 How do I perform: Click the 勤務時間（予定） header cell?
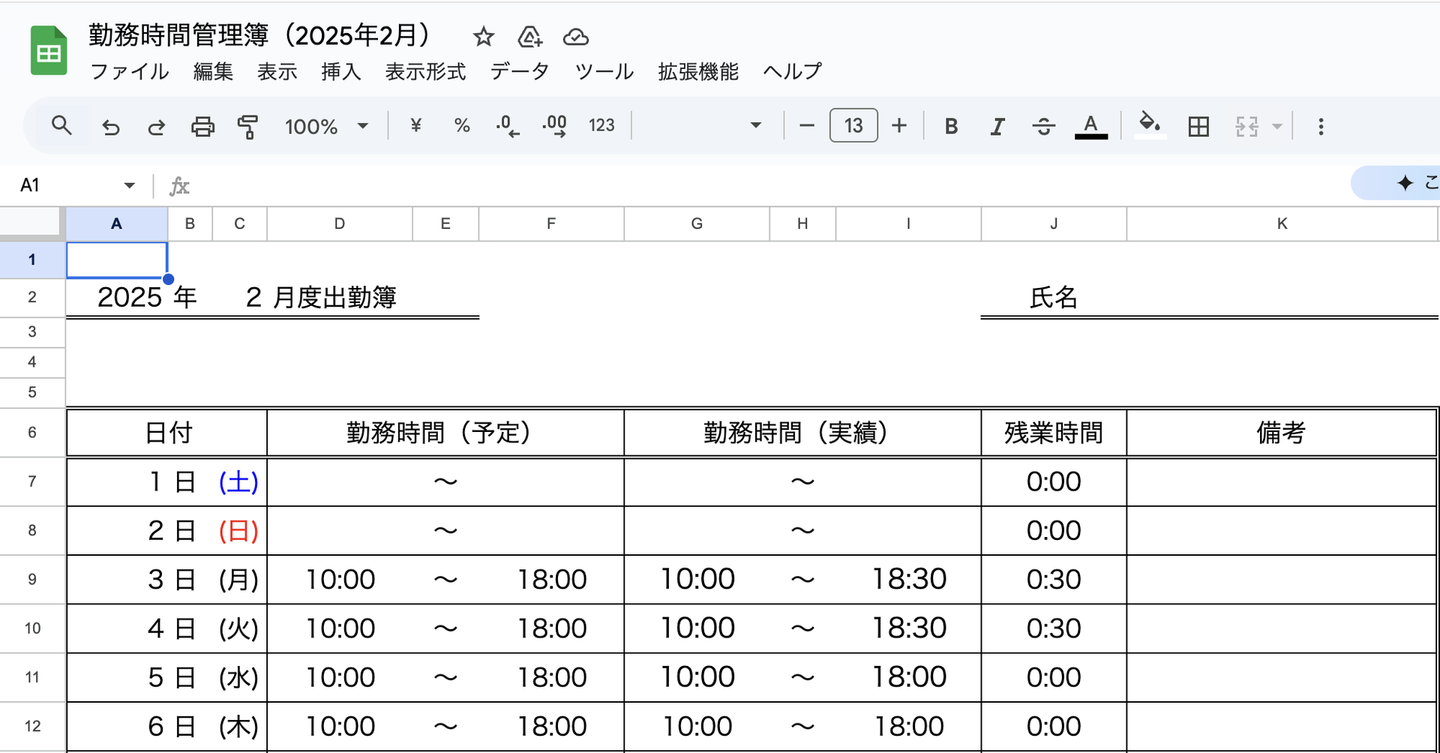446,432
